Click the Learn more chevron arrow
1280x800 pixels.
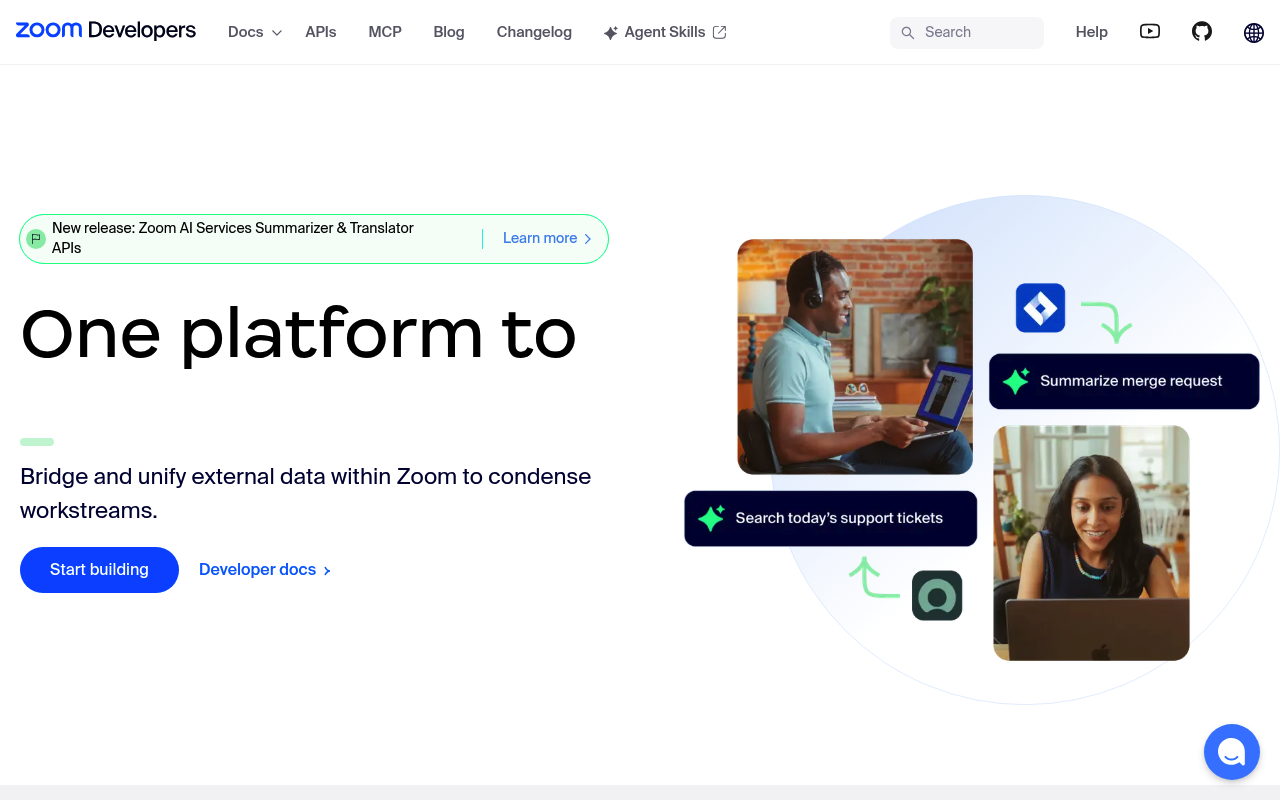(x=588, y=239)
